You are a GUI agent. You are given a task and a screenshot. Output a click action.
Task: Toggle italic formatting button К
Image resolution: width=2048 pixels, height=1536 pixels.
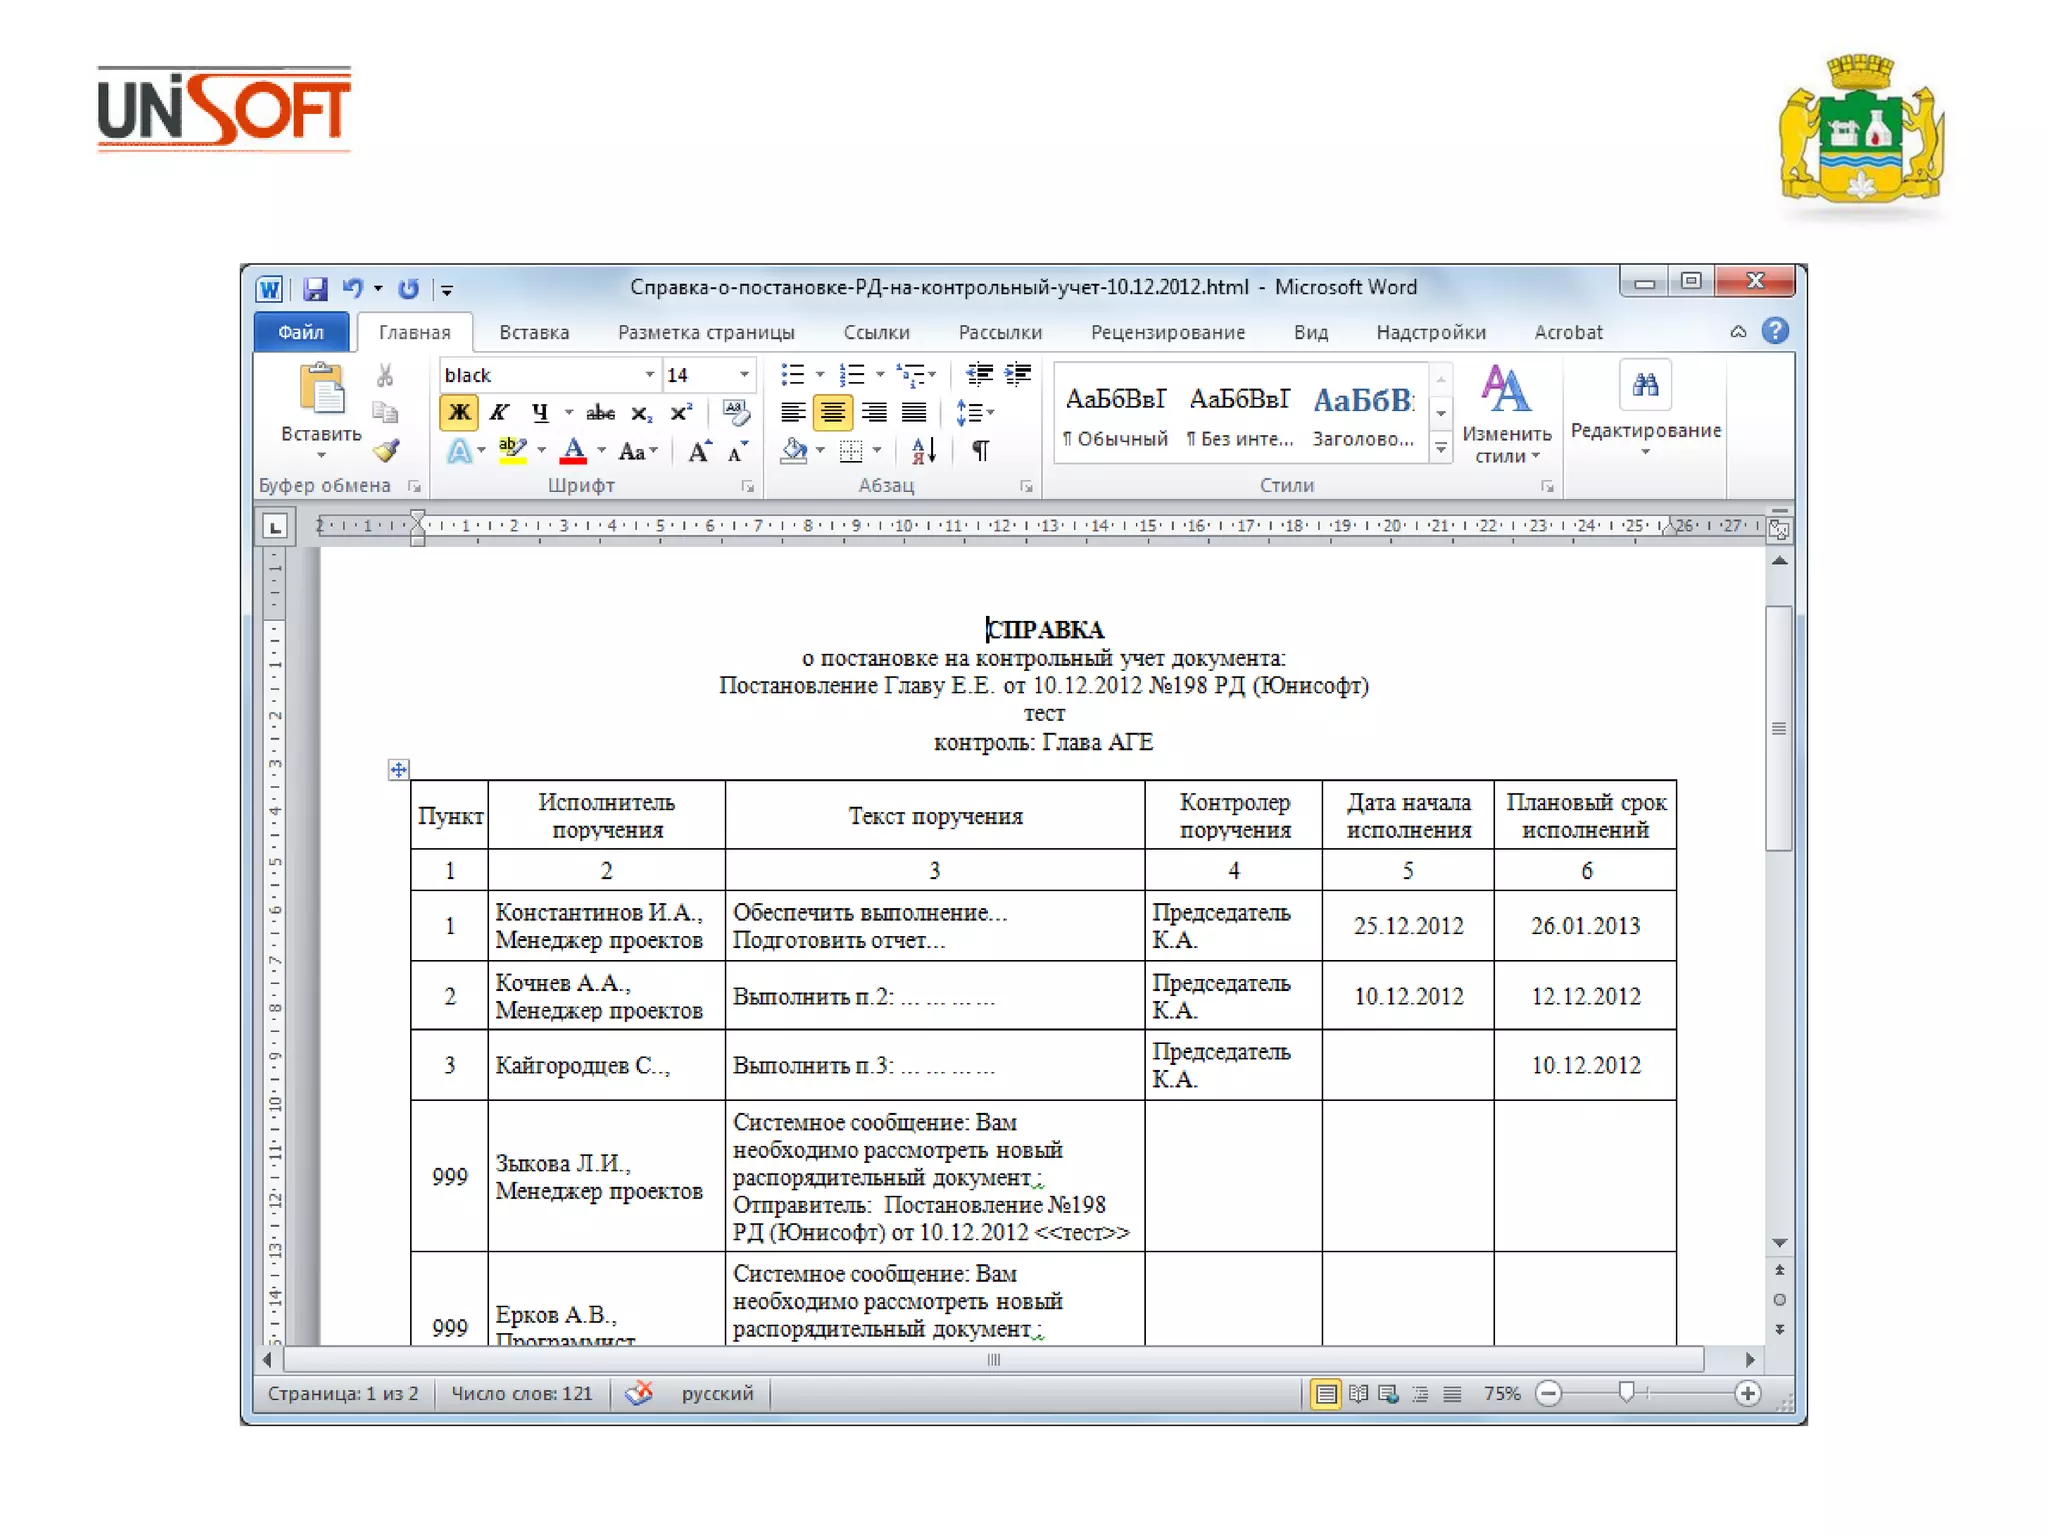(x=499, y=412)
